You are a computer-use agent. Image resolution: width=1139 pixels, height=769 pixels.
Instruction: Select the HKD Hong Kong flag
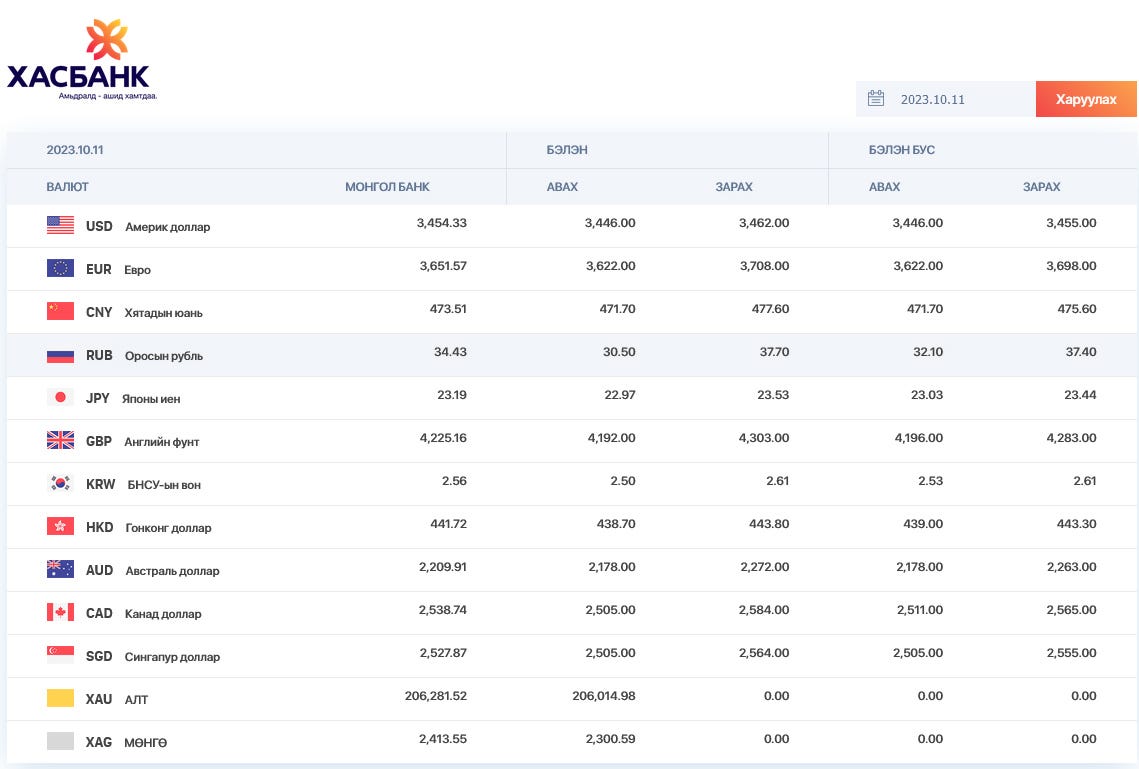pos(60,526)
